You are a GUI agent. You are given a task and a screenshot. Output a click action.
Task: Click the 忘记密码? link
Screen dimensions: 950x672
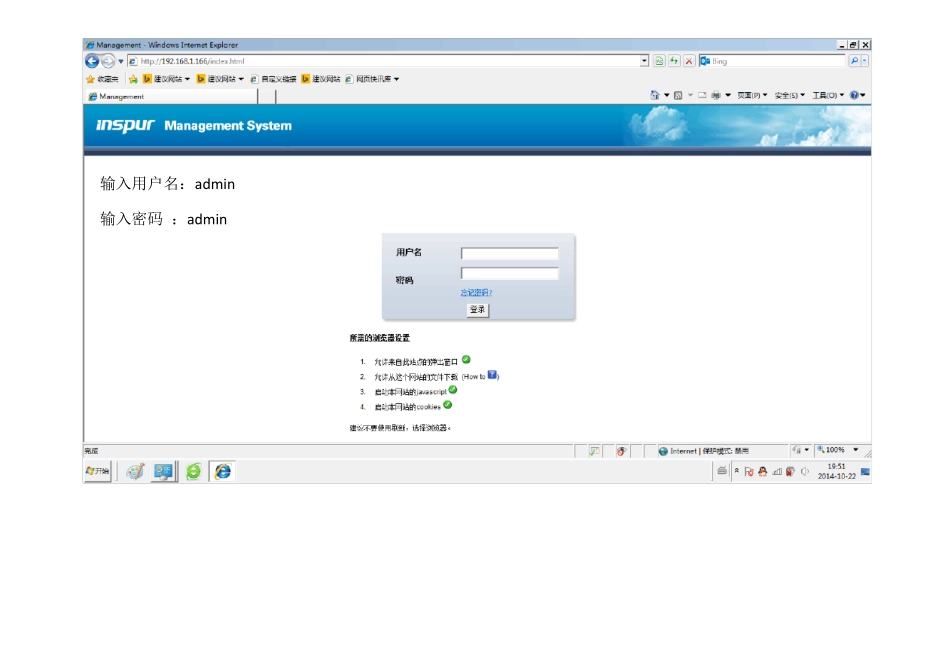(x=476, y=293)
